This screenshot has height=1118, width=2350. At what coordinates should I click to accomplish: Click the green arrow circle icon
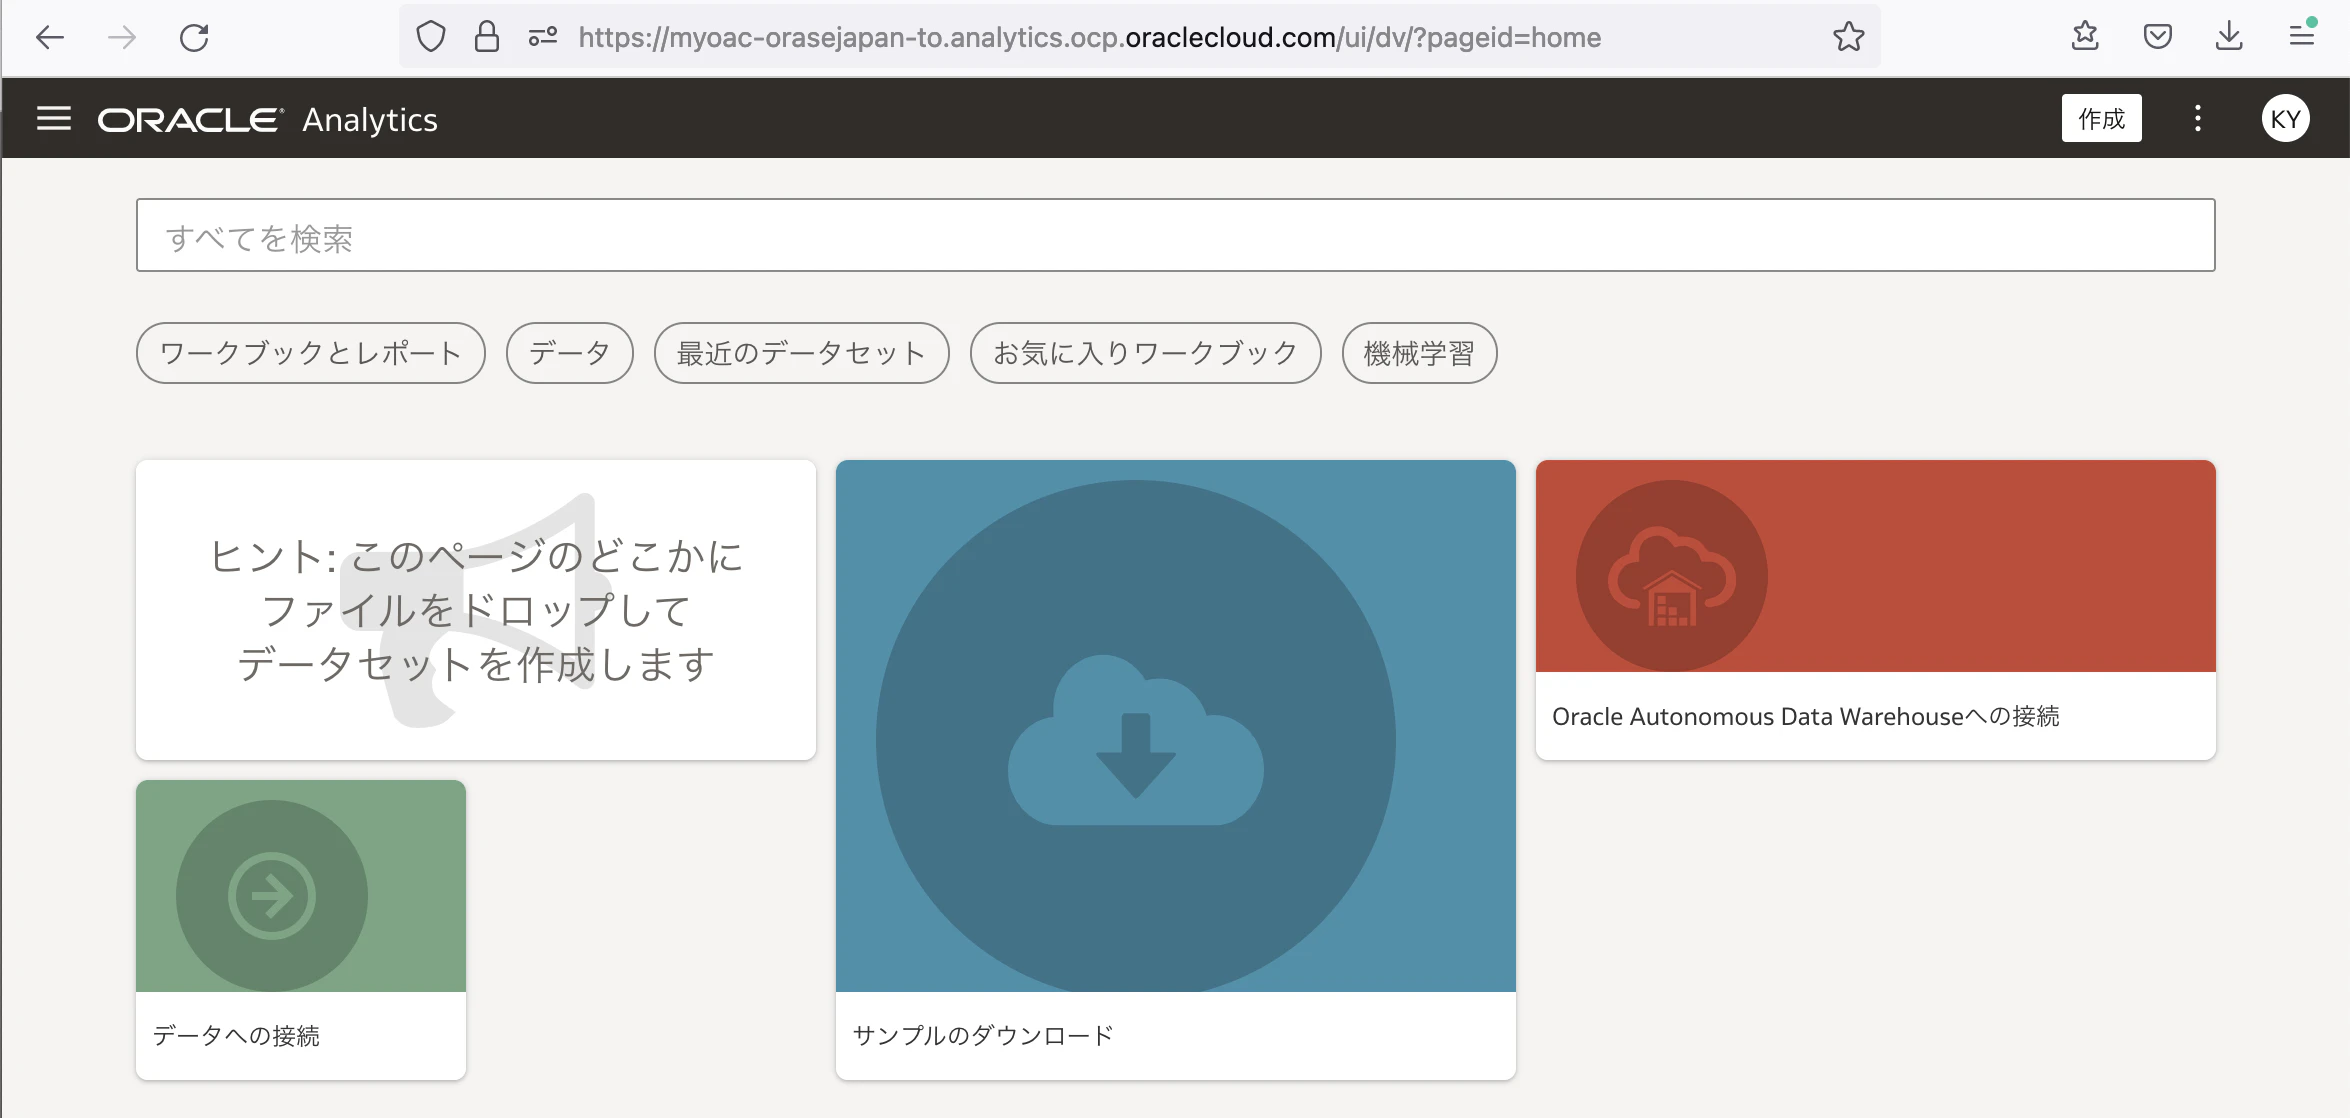point(272,896)
